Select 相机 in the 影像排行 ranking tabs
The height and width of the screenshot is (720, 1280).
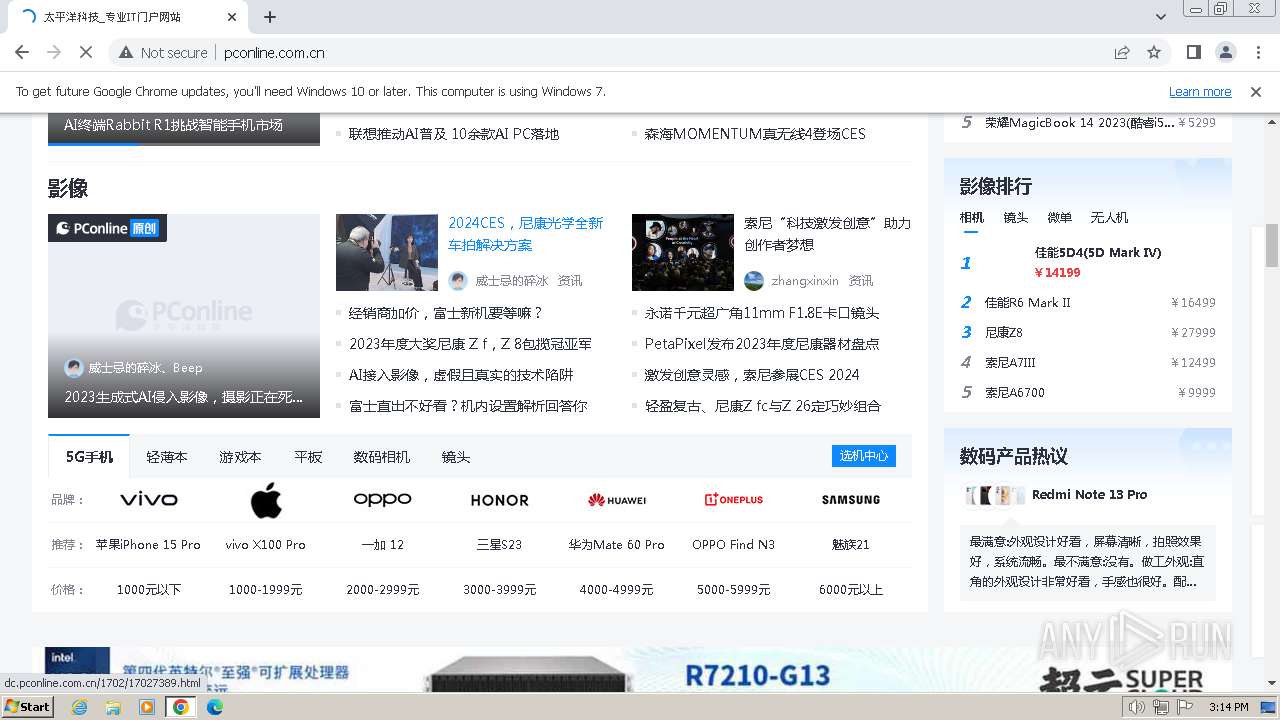(972, 217)
